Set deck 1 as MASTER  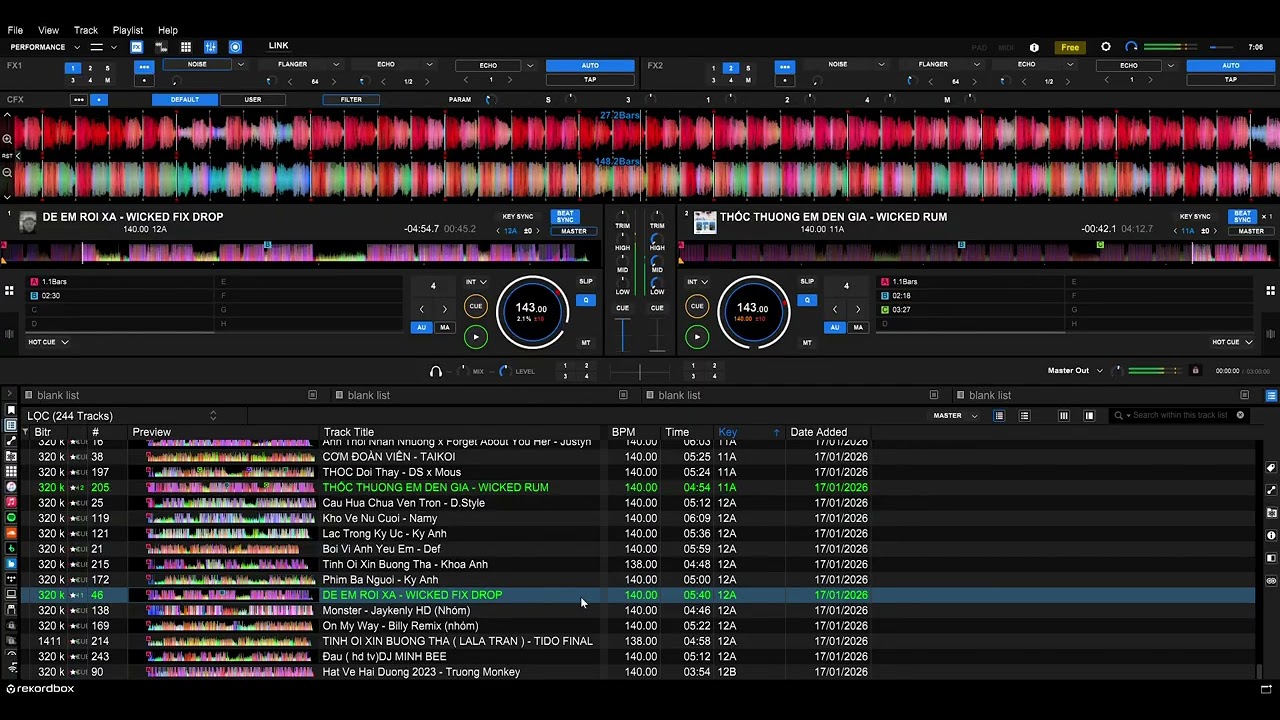pos(574,231)
